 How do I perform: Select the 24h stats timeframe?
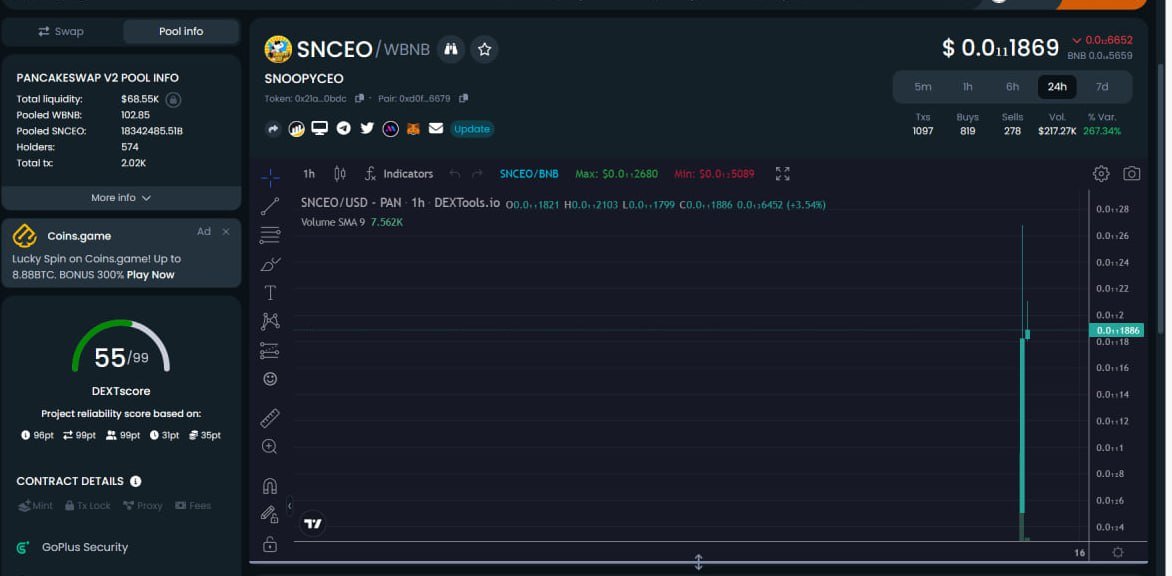pos(1057,87)
